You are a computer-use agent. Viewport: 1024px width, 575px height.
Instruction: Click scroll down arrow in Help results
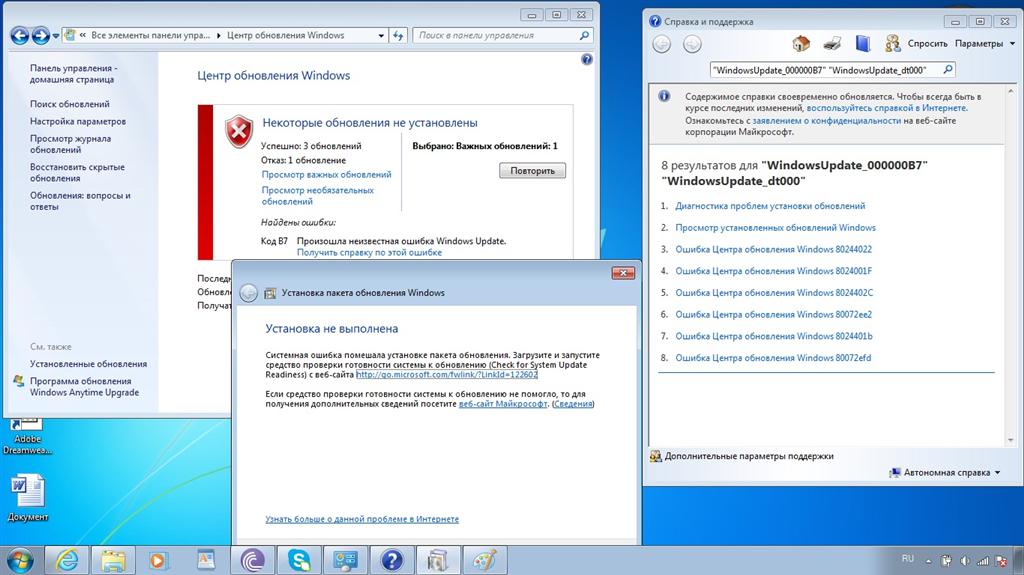tap(1011, 440)
